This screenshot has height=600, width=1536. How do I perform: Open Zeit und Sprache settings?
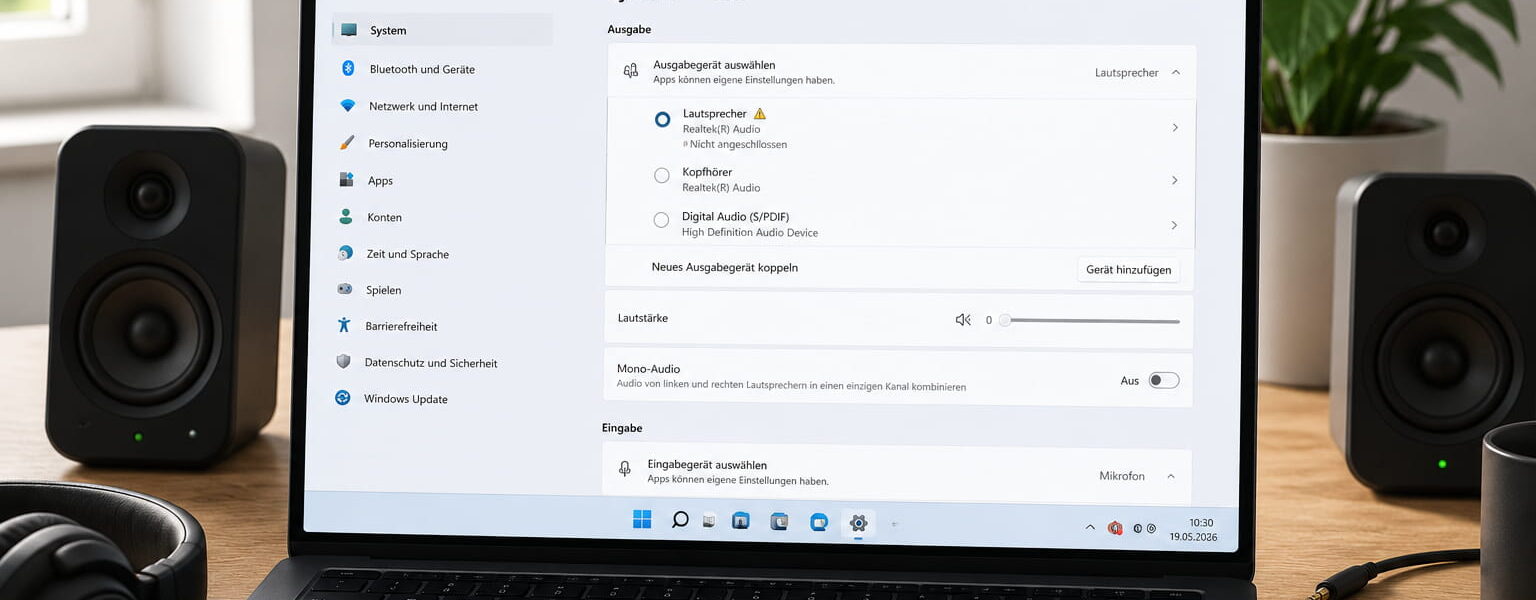[x=408, y=254]
